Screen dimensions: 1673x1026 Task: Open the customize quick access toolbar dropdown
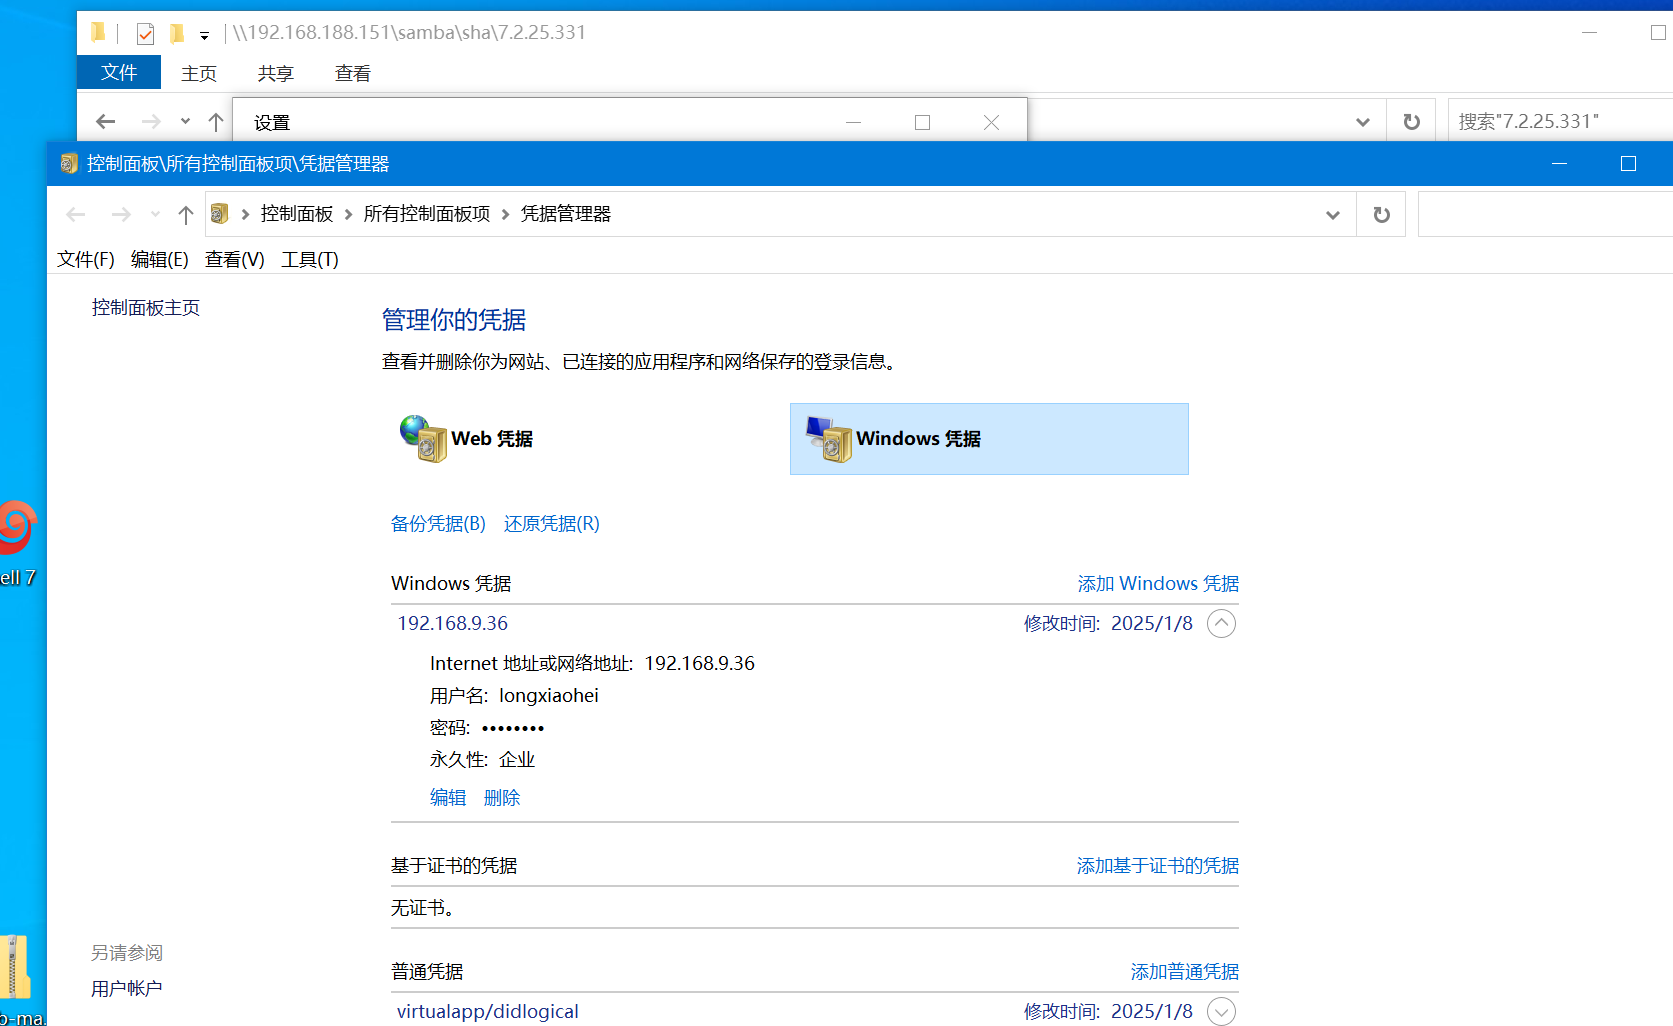click(x=204, y=35)
